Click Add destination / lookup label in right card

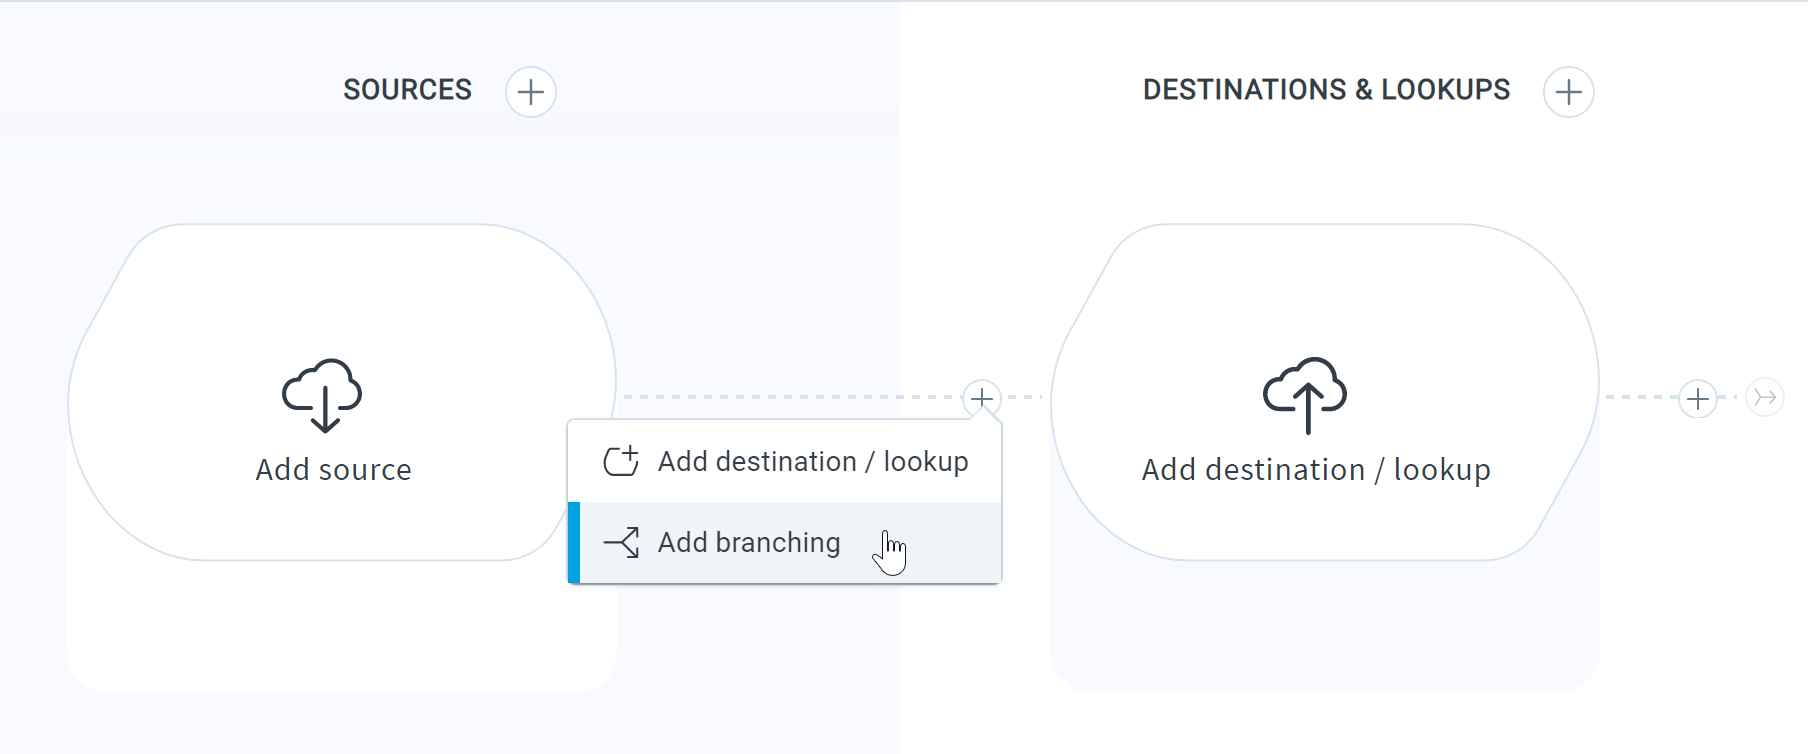(1316, 470)
